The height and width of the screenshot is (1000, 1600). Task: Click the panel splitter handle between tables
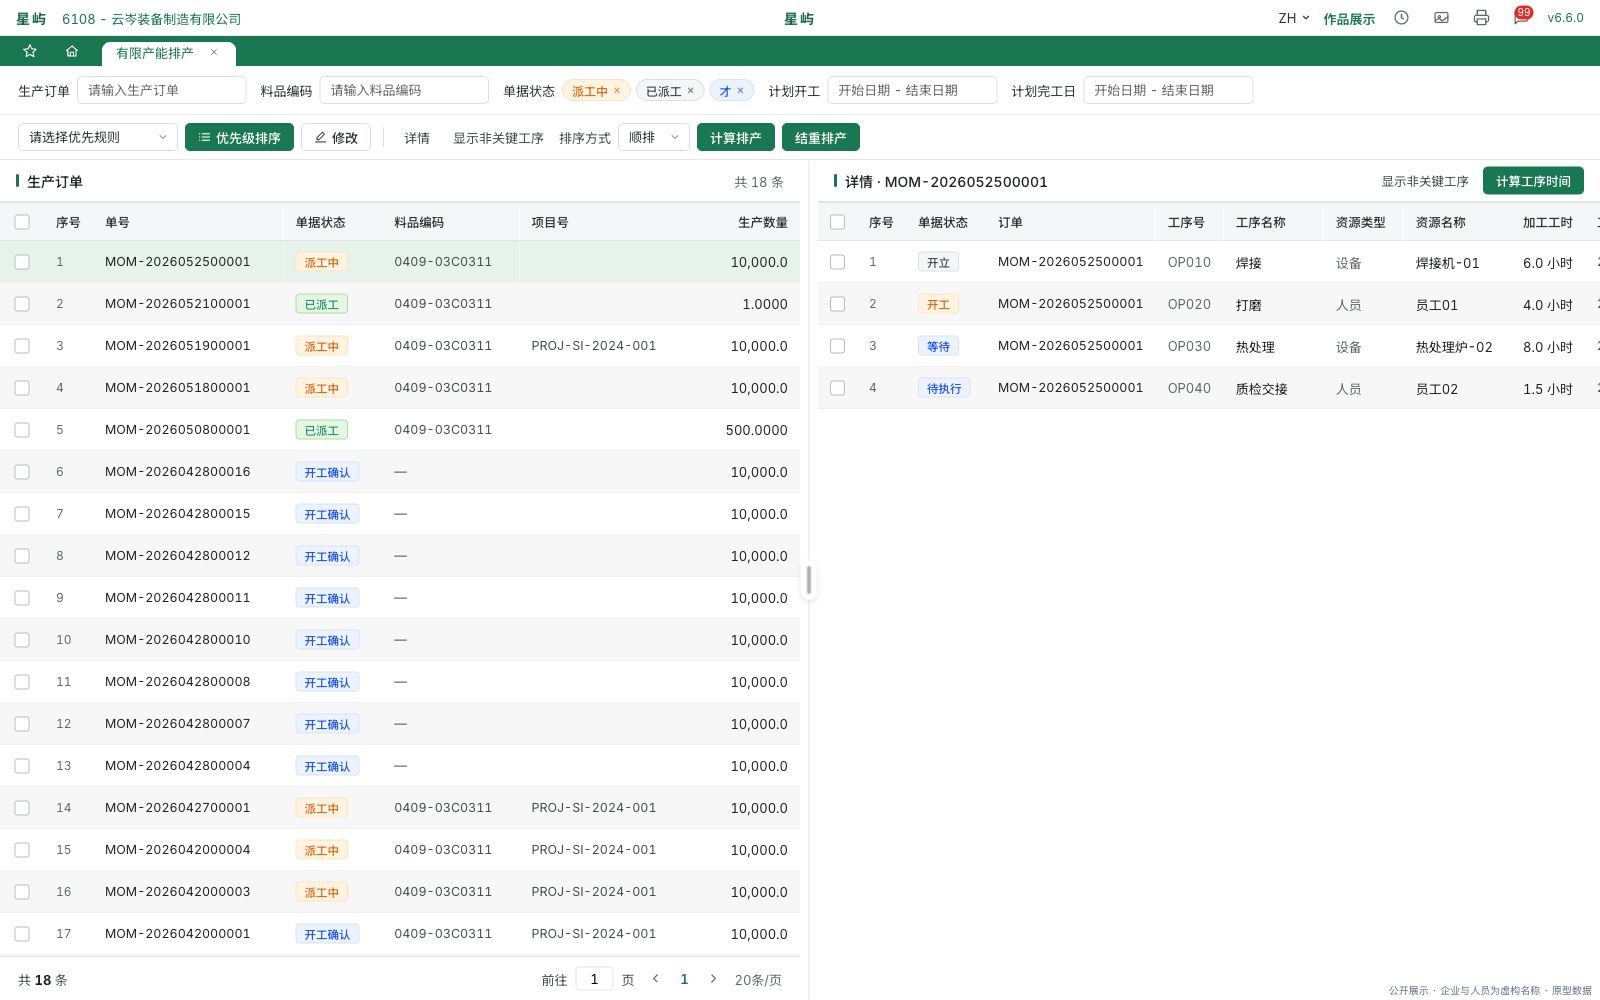click(x=809, y=580)
